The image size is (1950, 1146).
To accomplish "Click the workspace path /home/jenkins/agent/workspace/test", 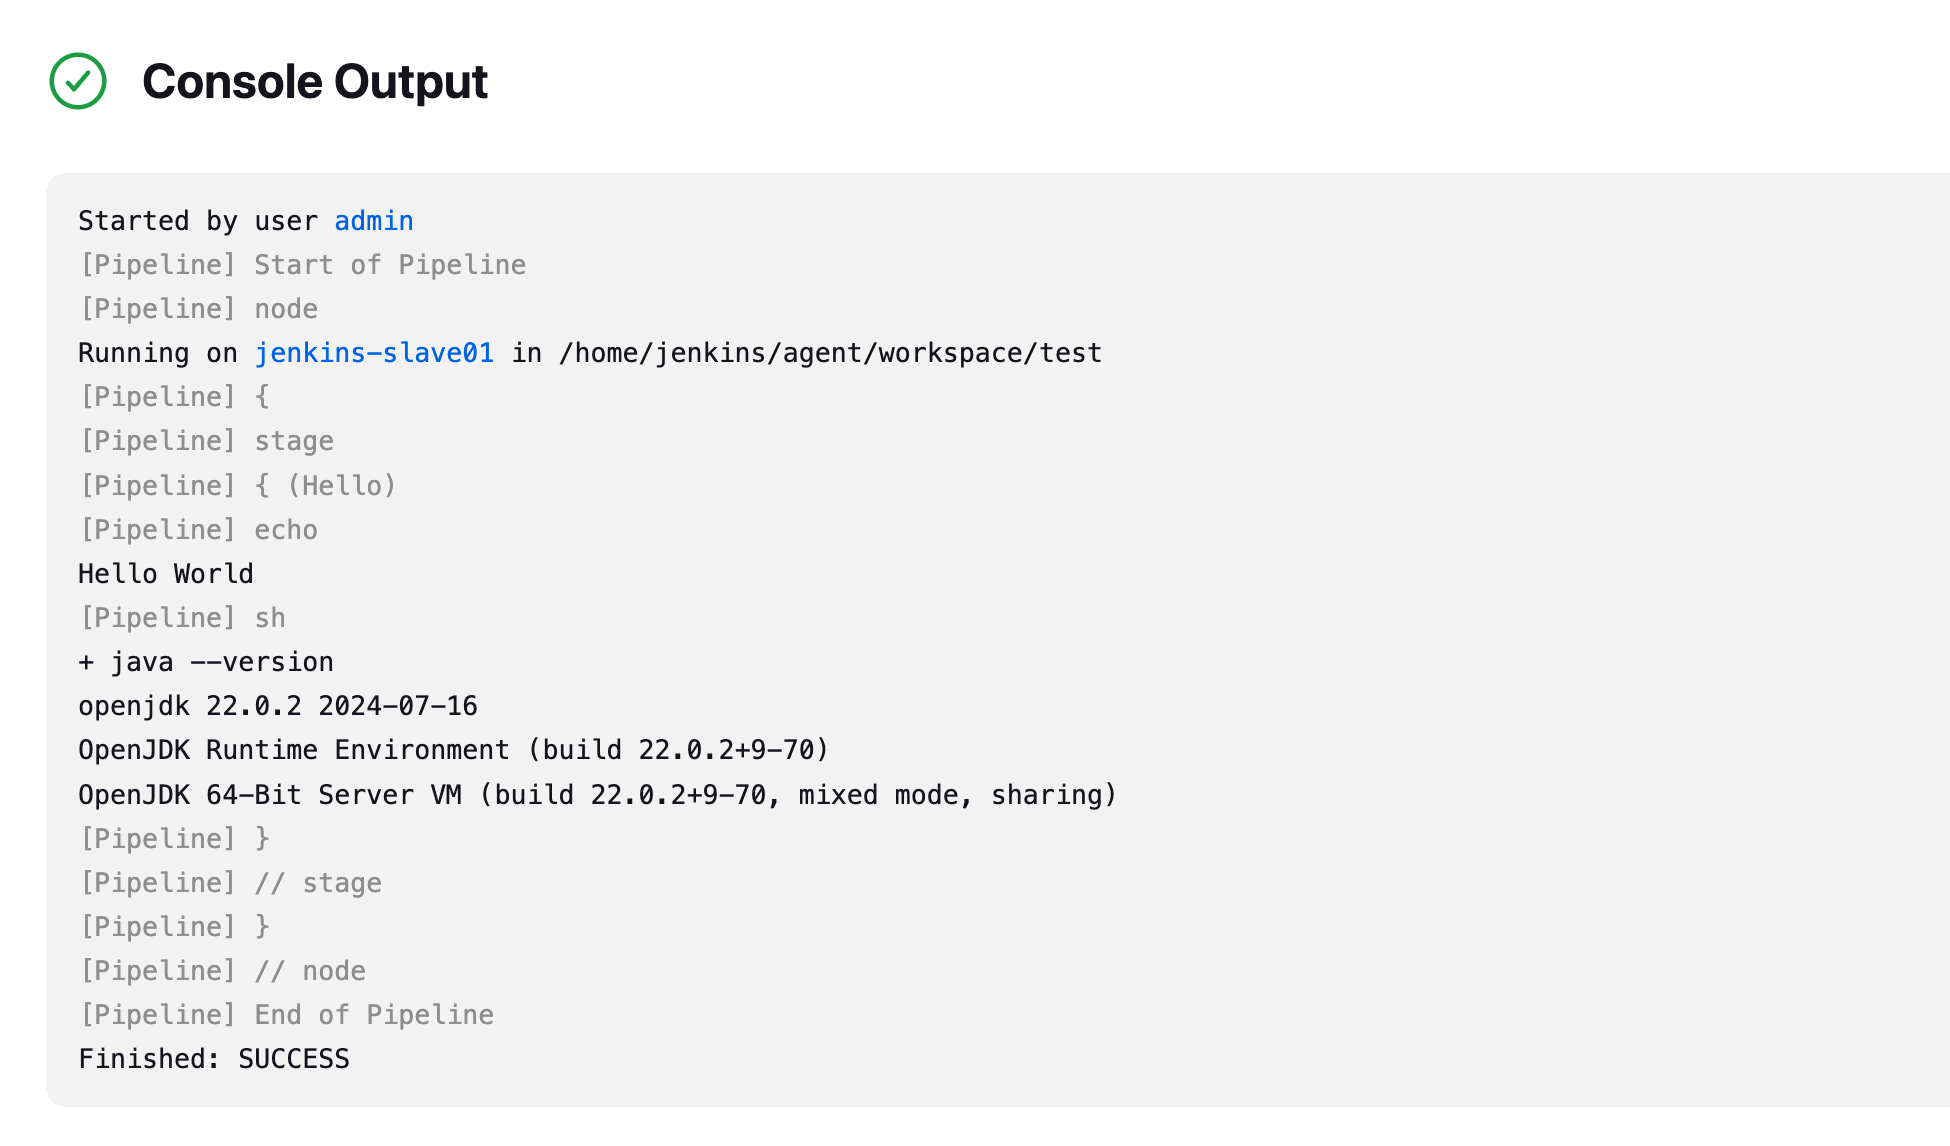I will point(830,353).
